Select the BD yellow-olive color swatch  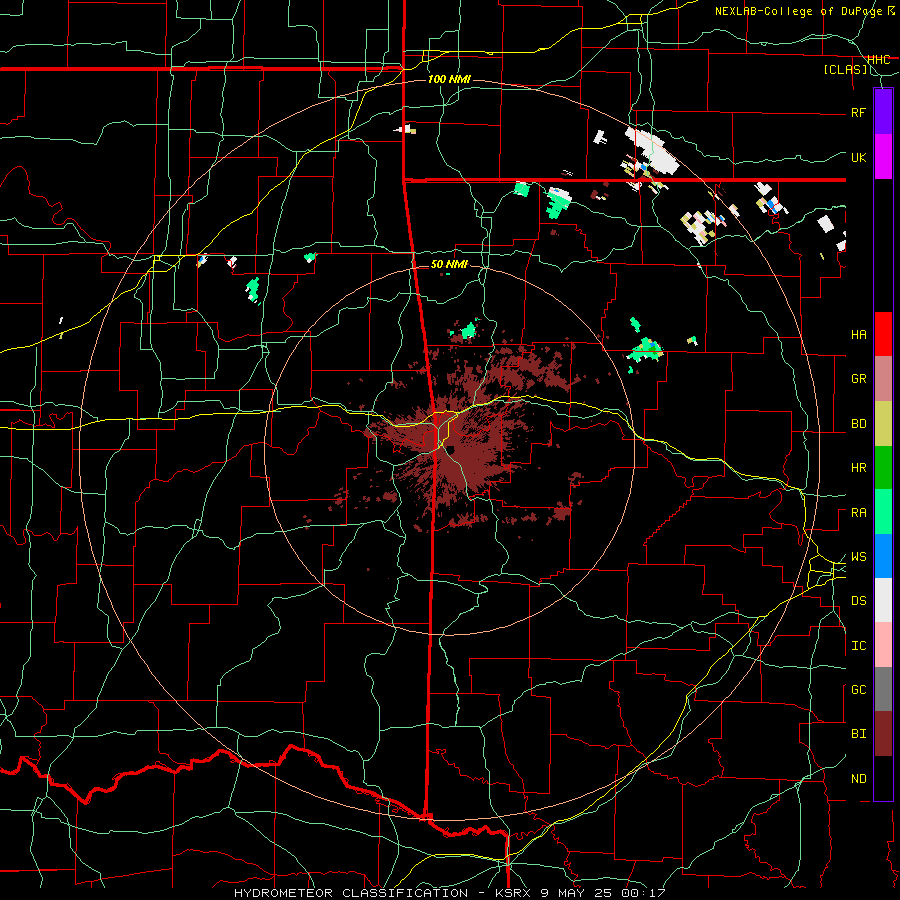tap(883, 423)
